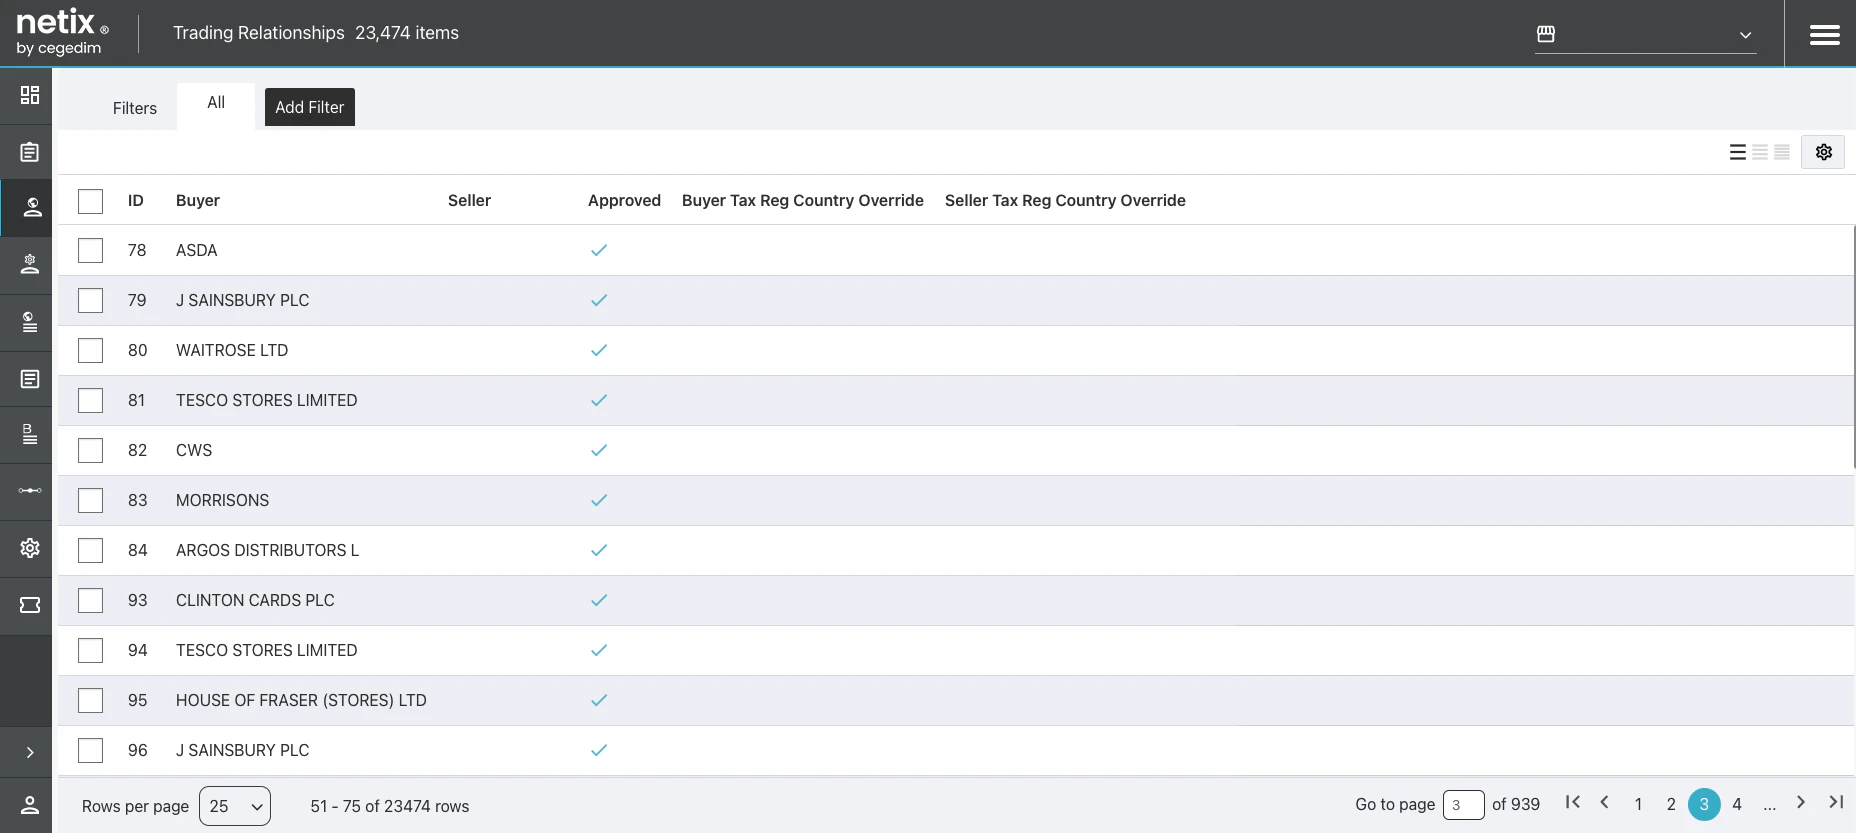Click the Go to page input
The width and height of the screenshot is (1857, 834).
(1464, 804)
